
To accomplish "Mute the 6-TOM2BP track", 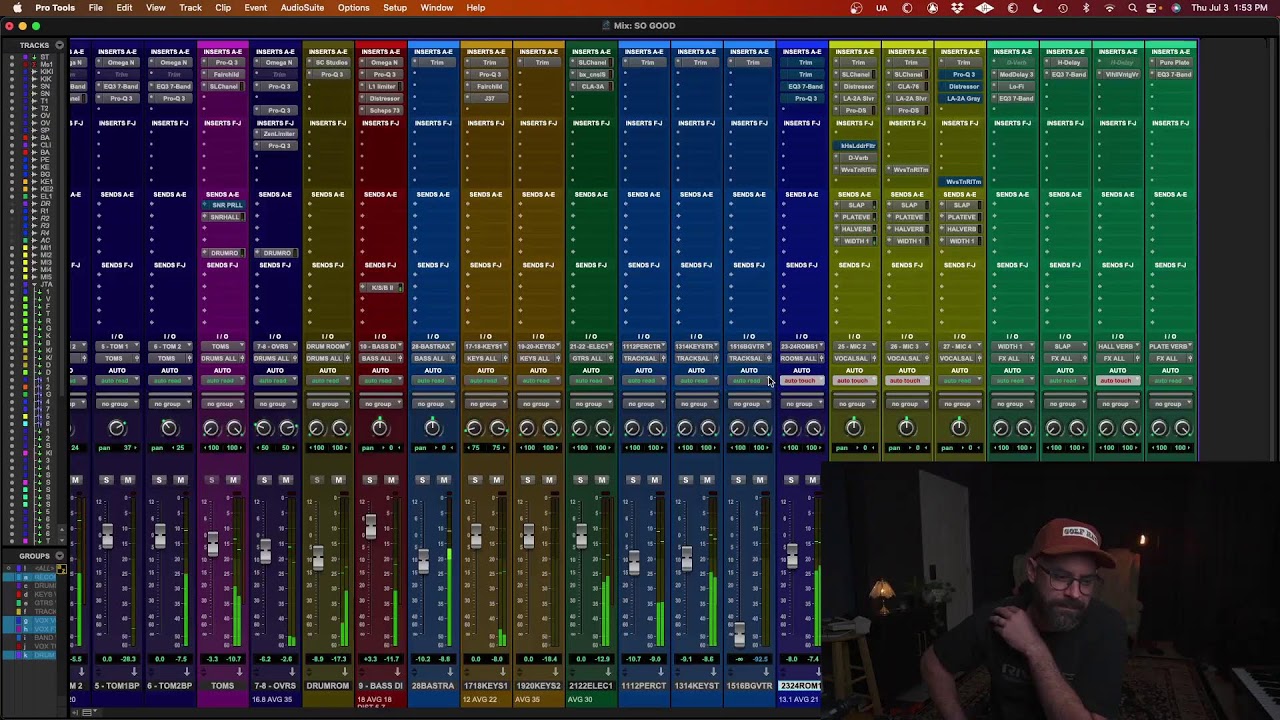I will (180, 480).
